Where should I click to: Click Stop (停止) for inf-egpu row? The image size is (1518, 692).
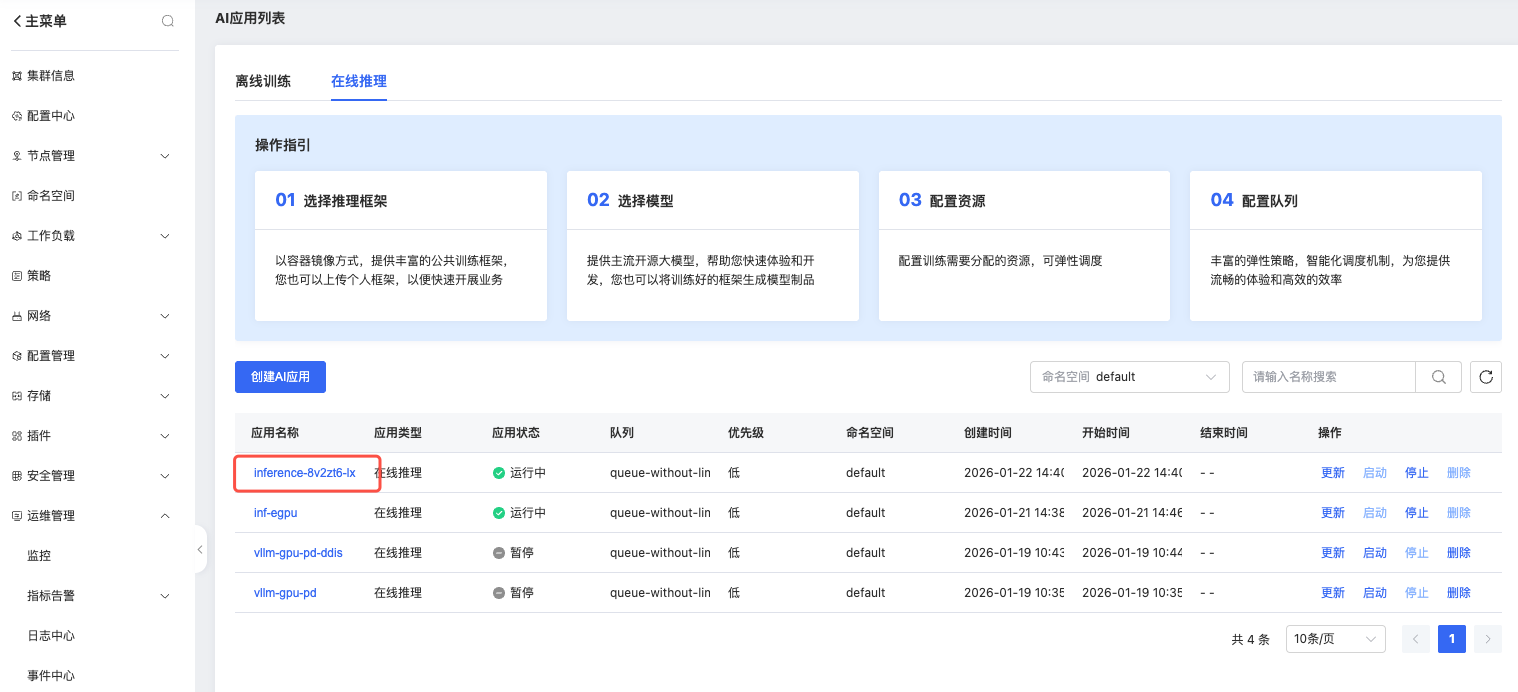click(x=1416, y=513)
